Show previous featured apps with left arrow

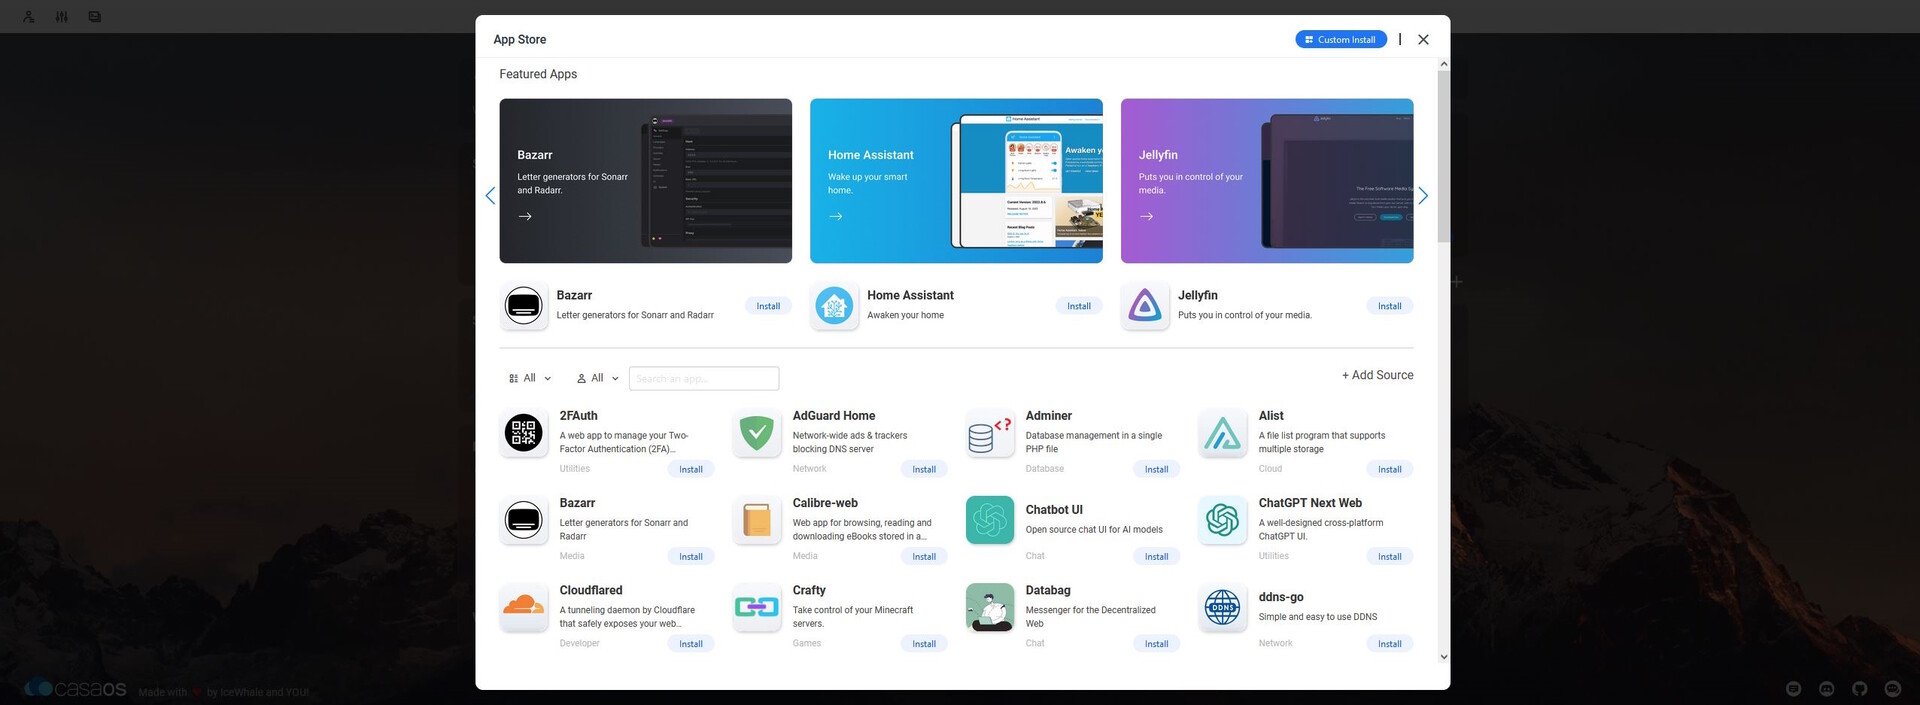point(490,196)
